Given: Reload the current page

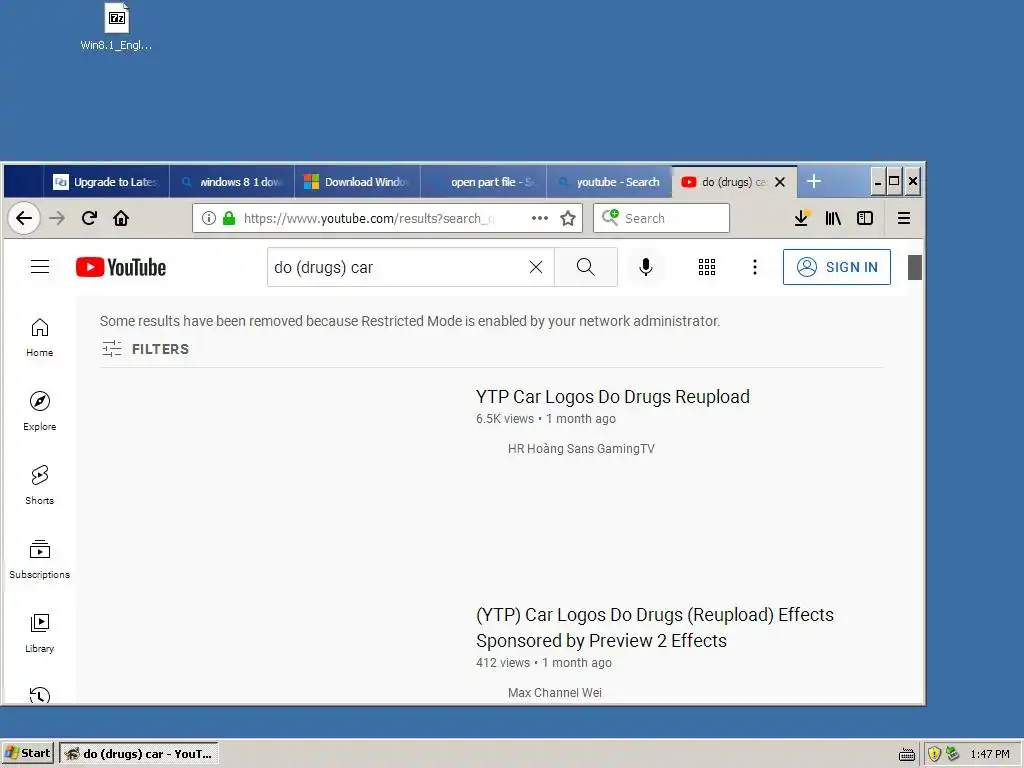Looking at the screenshot, I should [89, 218].
